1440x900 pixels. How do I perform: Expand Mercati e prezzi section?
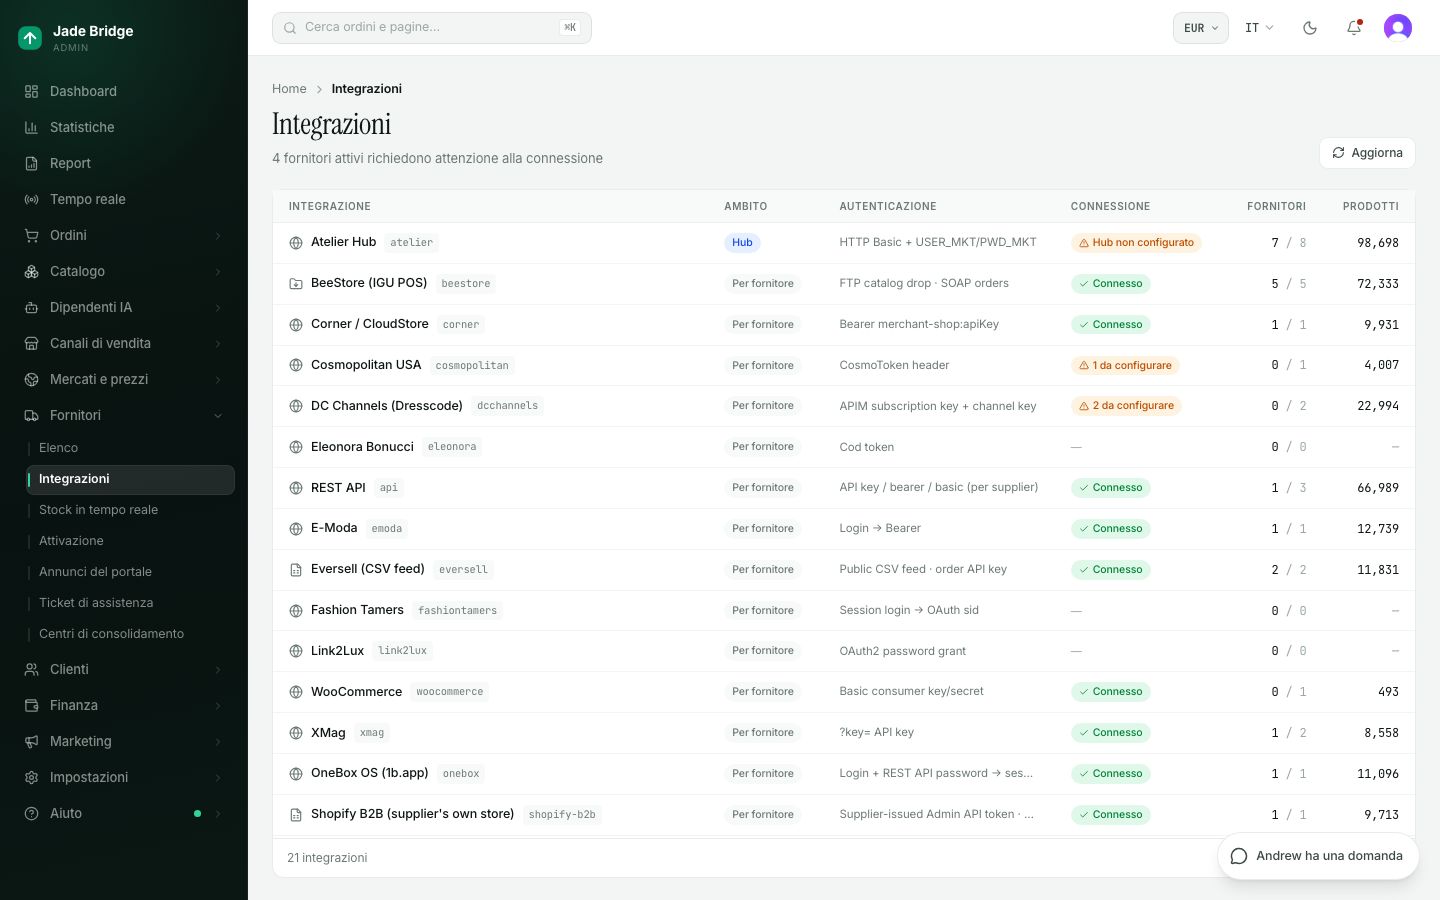click(x=124, y=379)
